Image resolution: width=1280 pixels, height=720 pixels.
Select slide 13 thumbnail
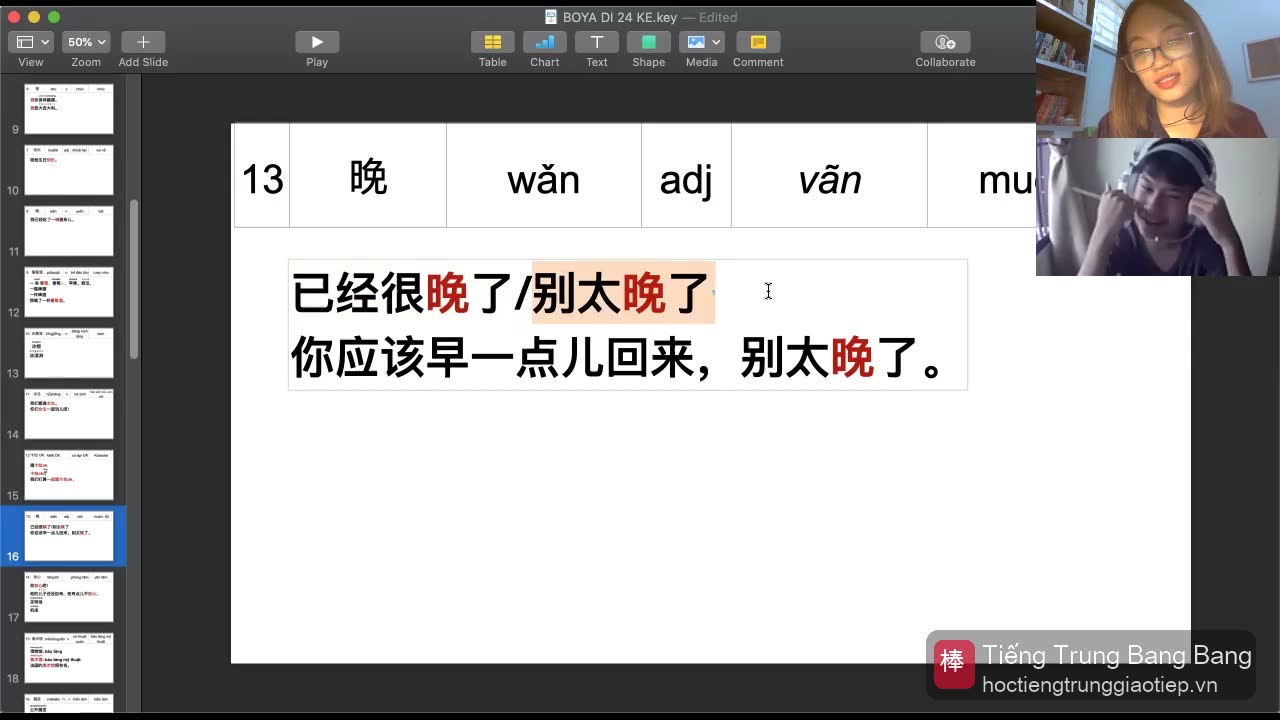[x=69, y=353]
